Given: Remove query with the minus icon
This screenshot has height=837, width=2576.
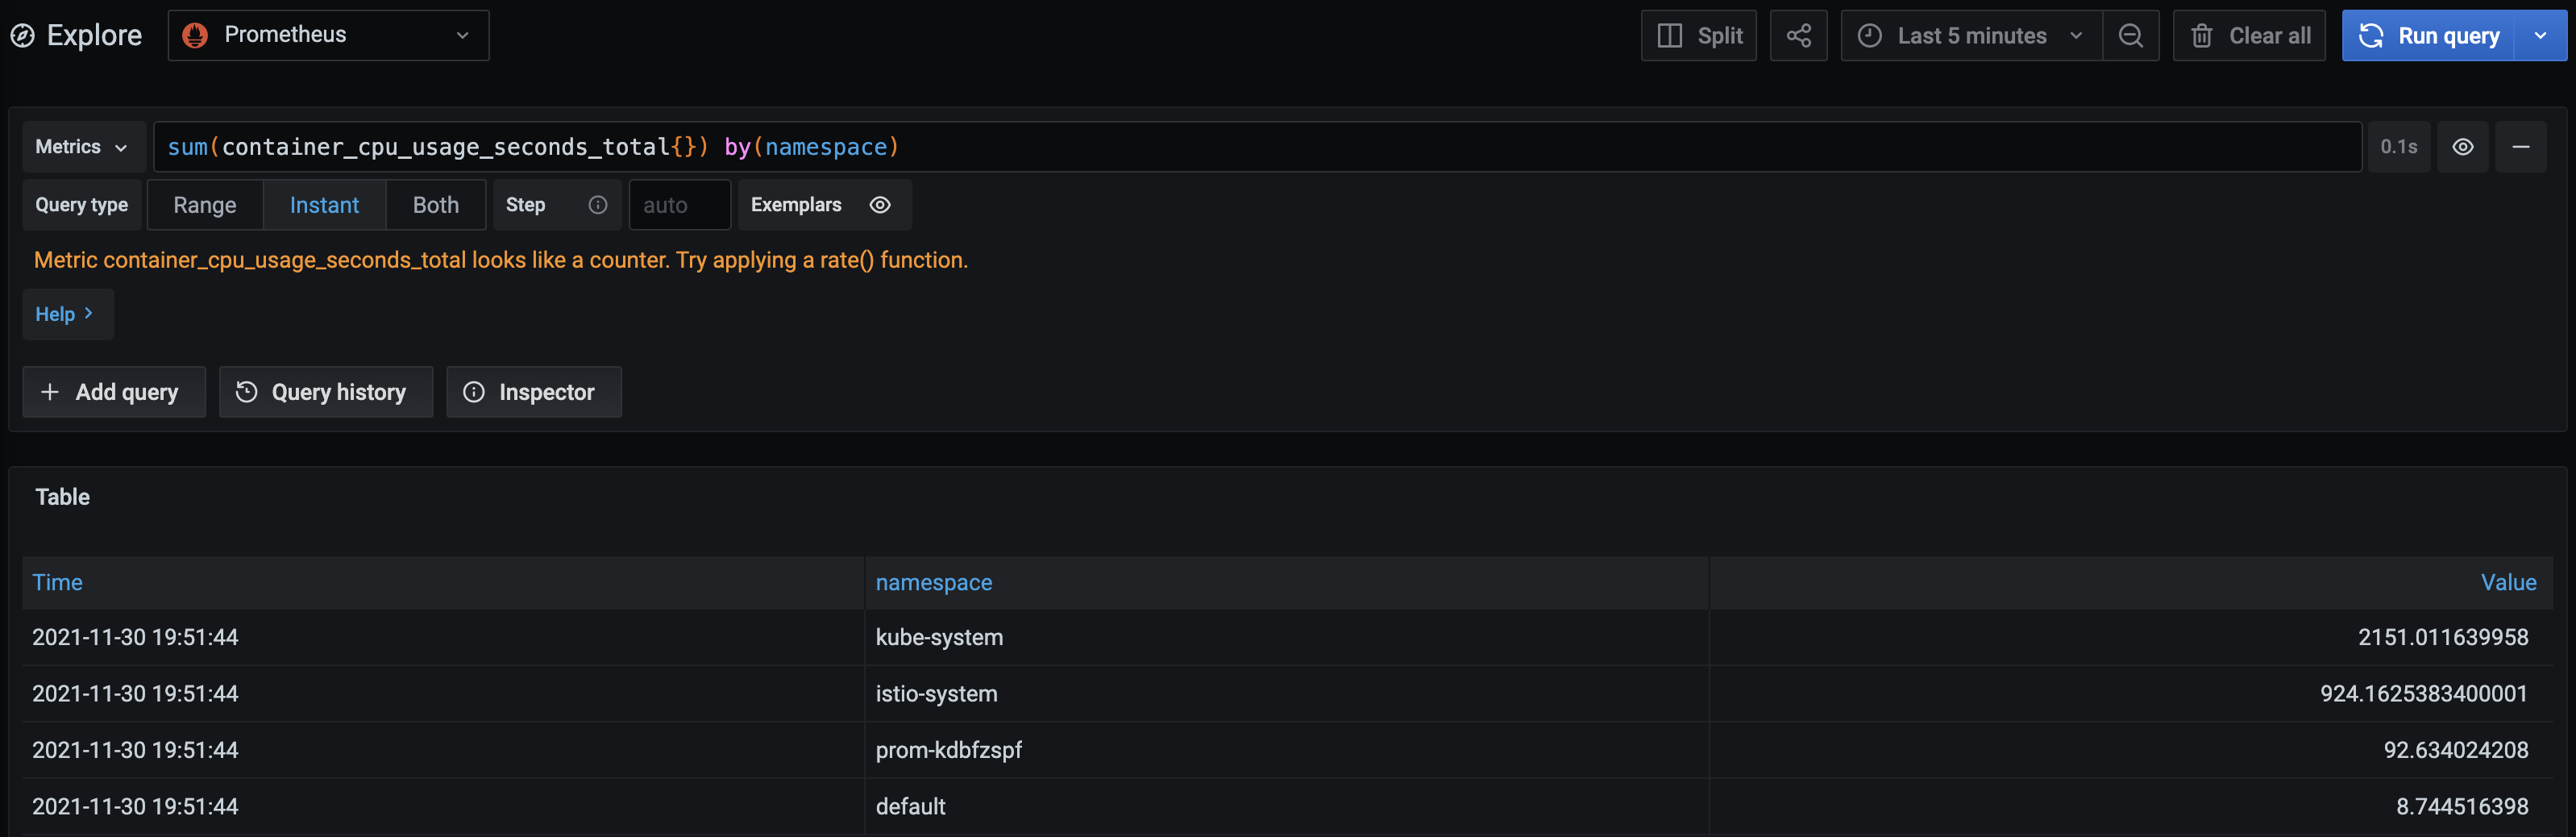Looking at the screenshot, I should 2520,147.
